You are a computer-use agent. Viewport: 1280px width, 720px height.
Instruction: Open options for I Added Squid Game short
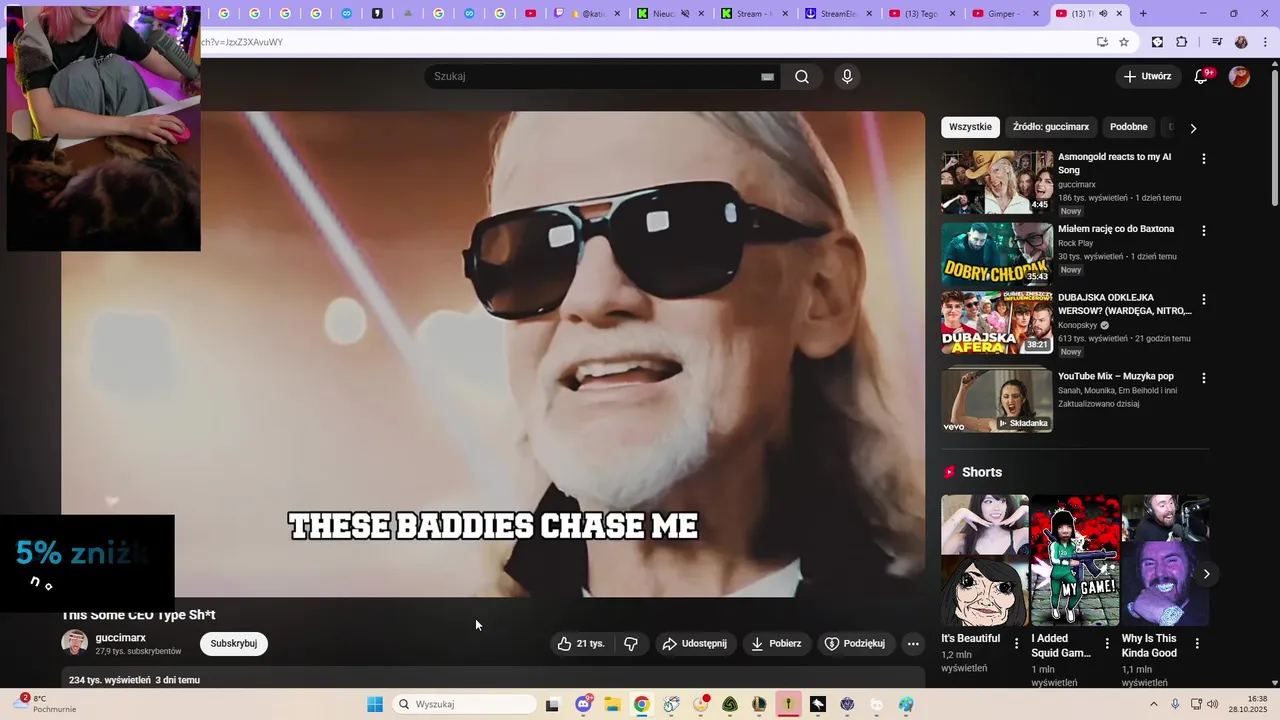1107,644
